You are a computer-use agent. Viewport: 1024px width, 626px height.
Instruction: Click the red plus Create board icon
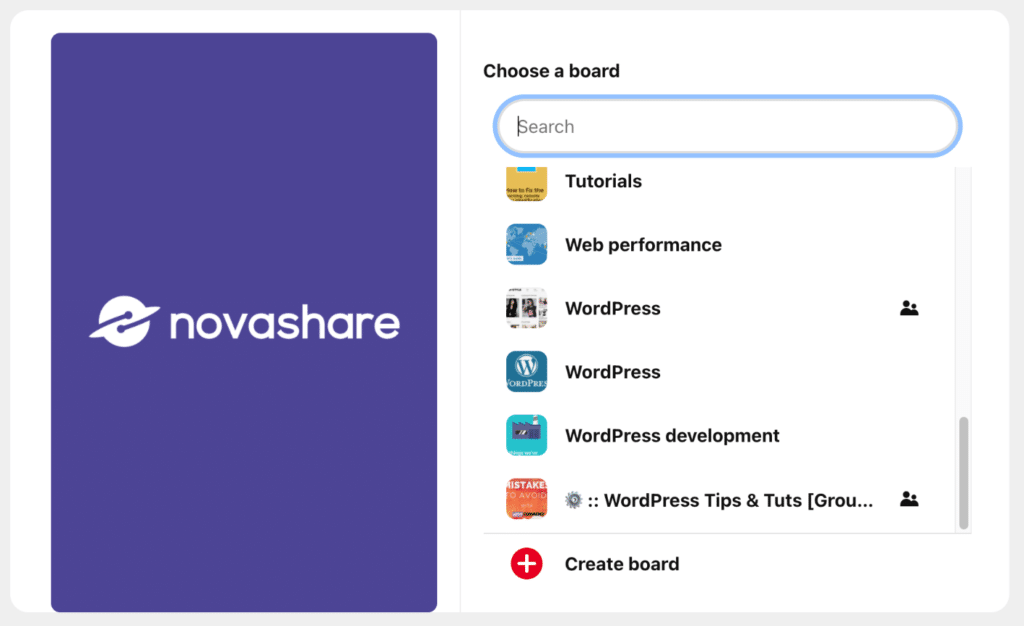(x=526, y=563)
